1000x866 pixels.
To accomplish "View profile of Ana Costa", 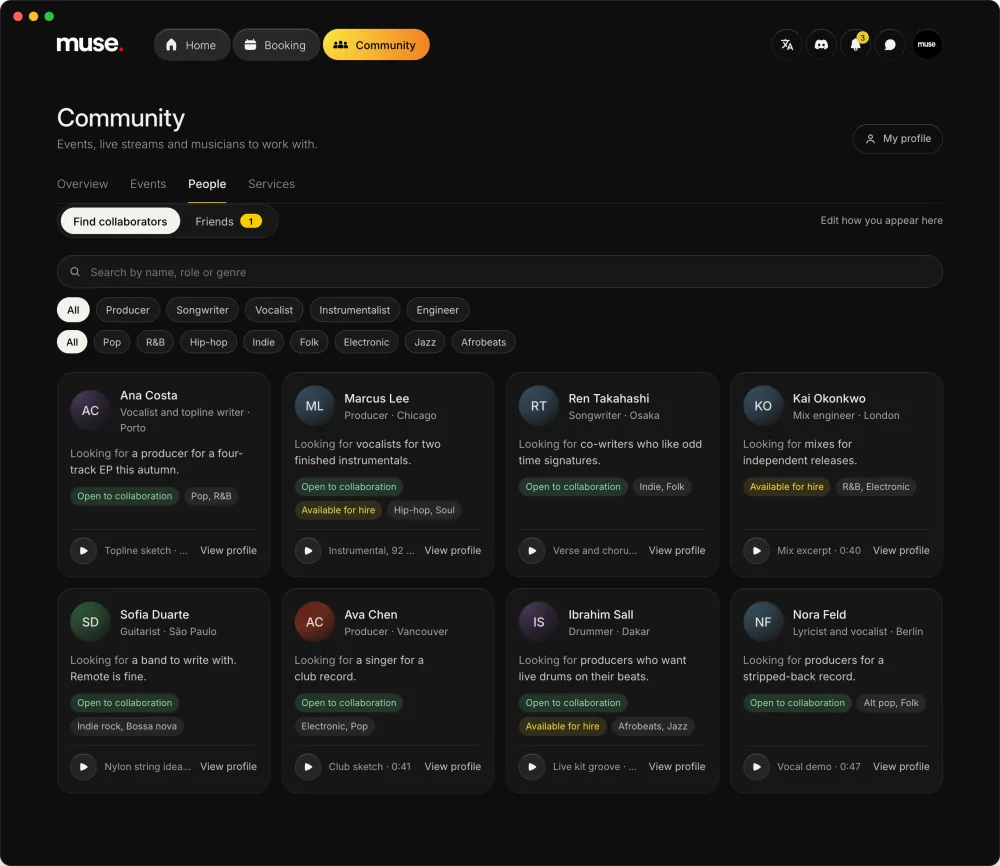I will point(228,550).
